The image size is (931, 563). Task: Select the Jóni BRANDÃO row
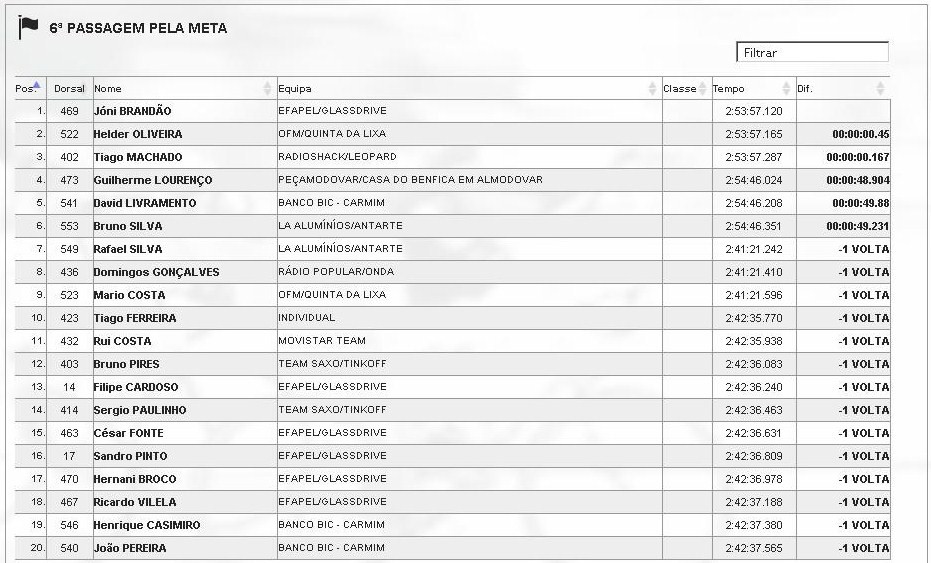point(132,111)
